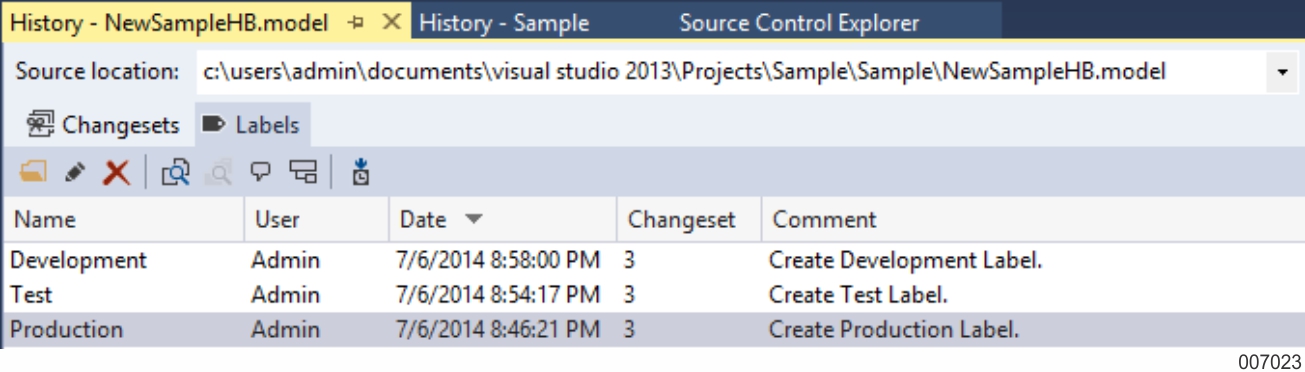The height and width of the screenshot is (372, 1305).
Task: Switch to the Changesets tab
Action: pos(104,125)
